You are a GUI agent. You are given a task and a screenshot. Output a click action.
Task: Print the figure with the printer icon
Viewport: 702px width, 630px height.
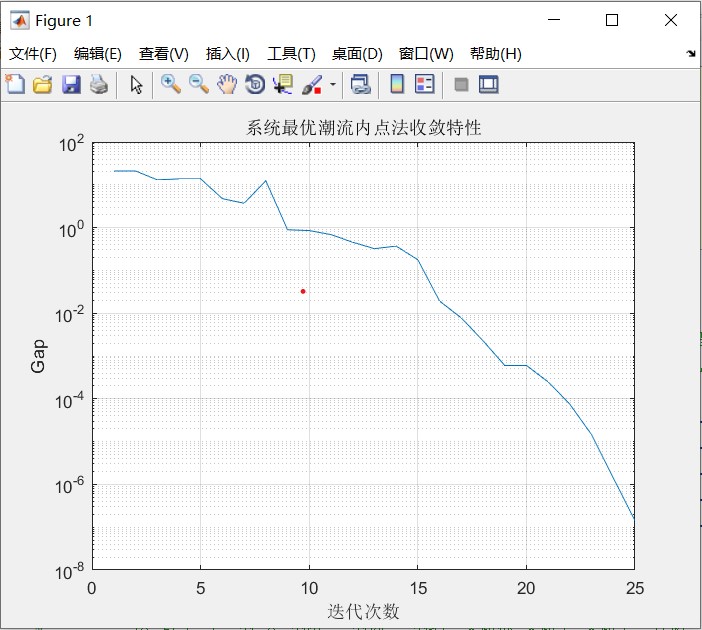(99, 84)
